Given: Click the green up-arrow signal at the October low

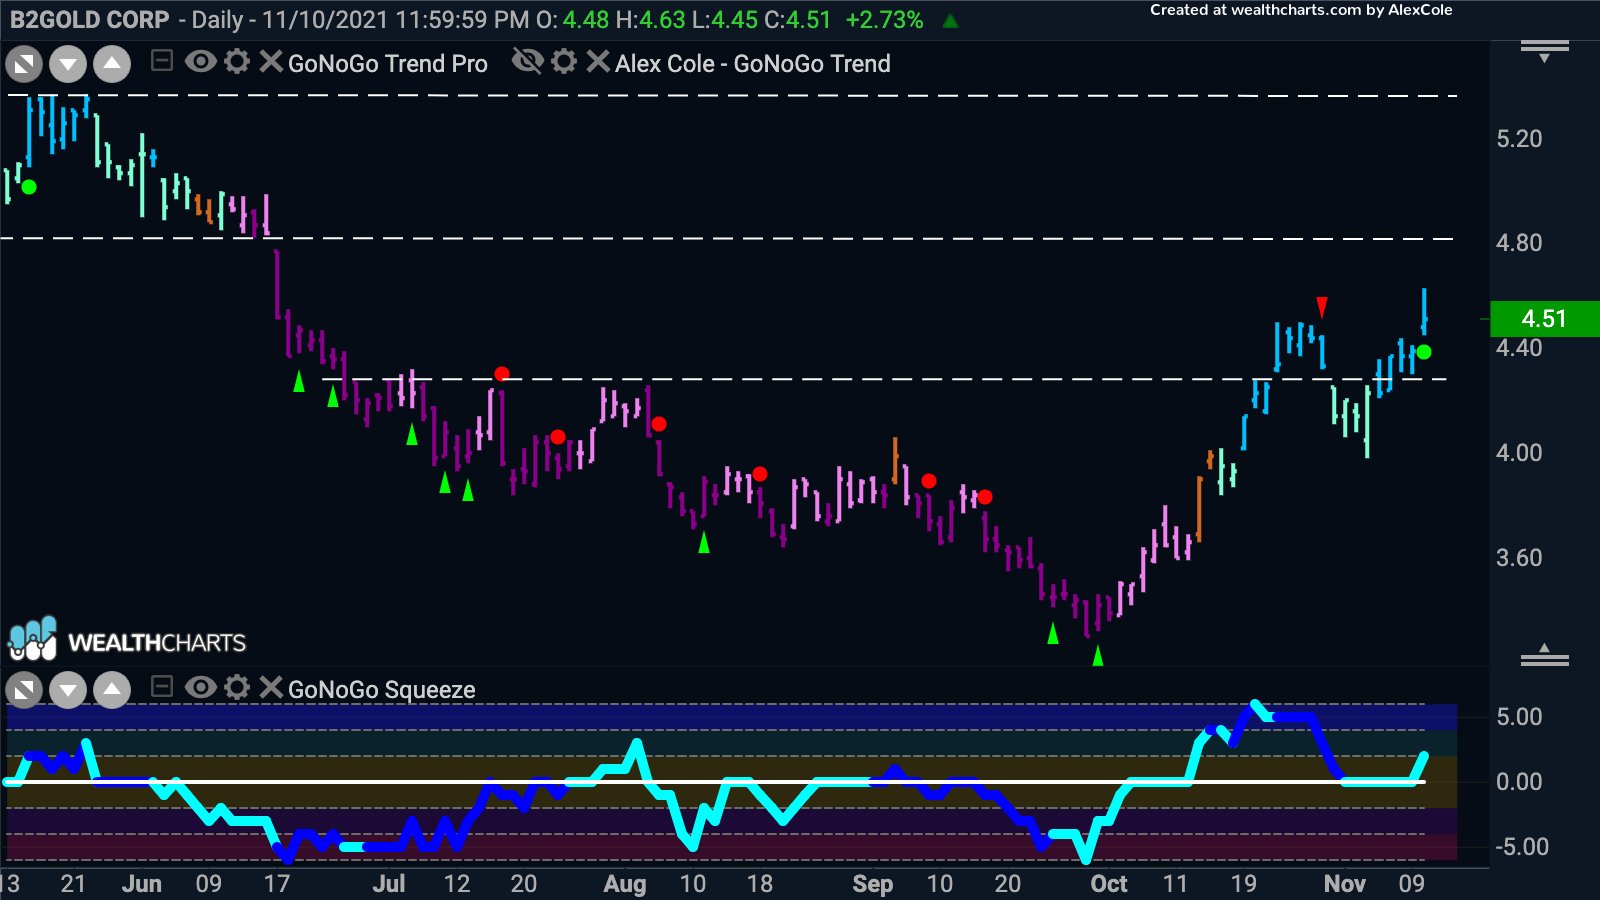Looking at the screenshot, I should tap(1098, 655).
